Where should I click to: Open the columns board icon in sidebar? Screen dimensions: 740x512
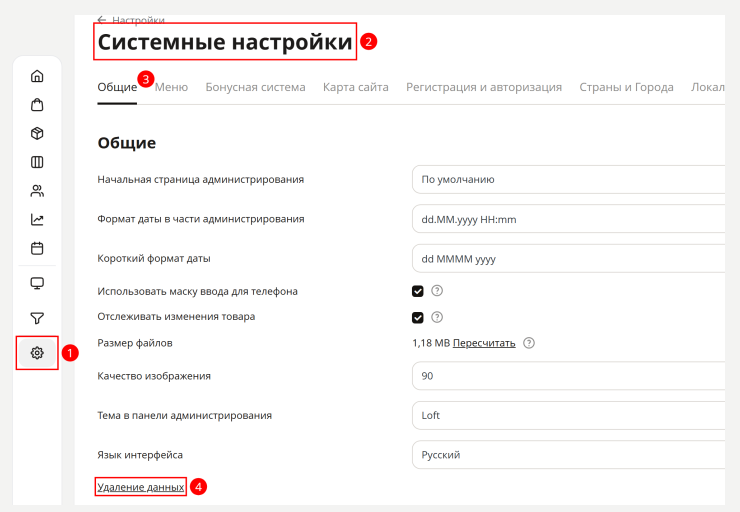pos(37,162)
